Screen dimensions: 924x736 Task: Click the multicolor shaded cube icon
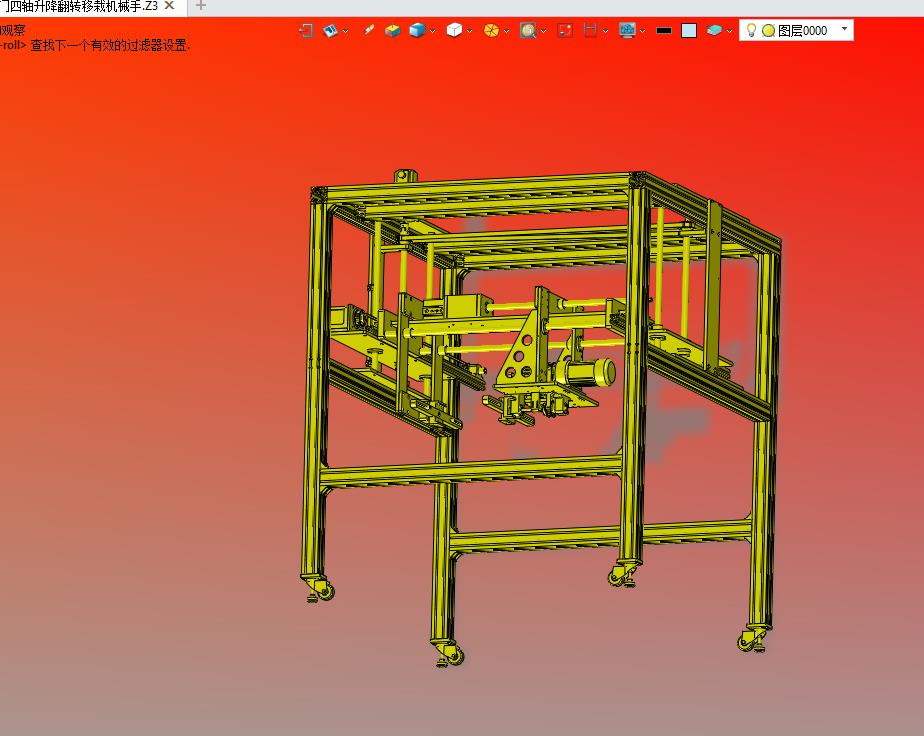[x=392, y=30]
